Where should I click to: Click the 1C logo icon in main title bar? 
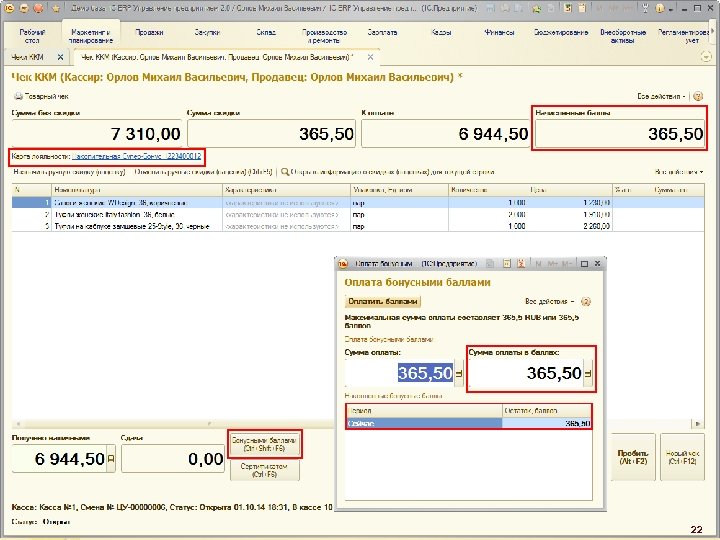point(10,7)
